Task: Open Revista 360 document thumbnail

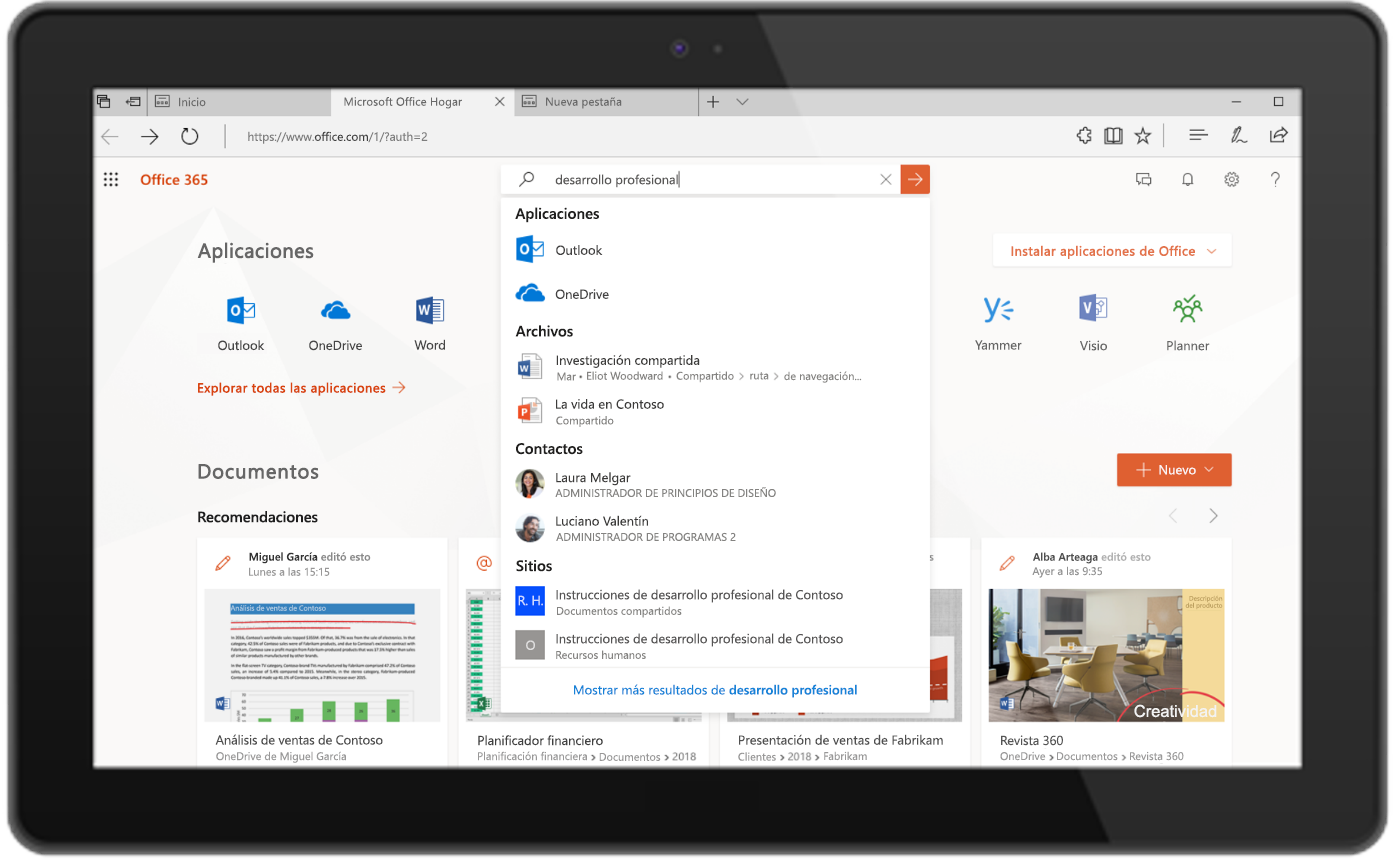Action: 1106,655
